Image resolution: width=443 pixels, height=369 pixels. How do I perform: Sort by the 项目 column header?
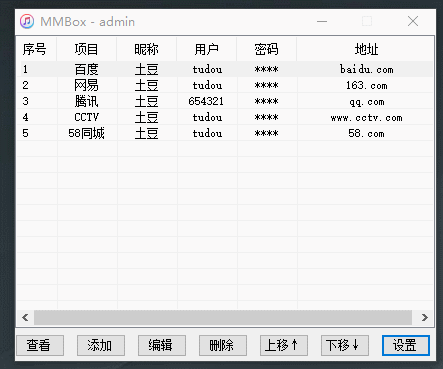(87, 49)
